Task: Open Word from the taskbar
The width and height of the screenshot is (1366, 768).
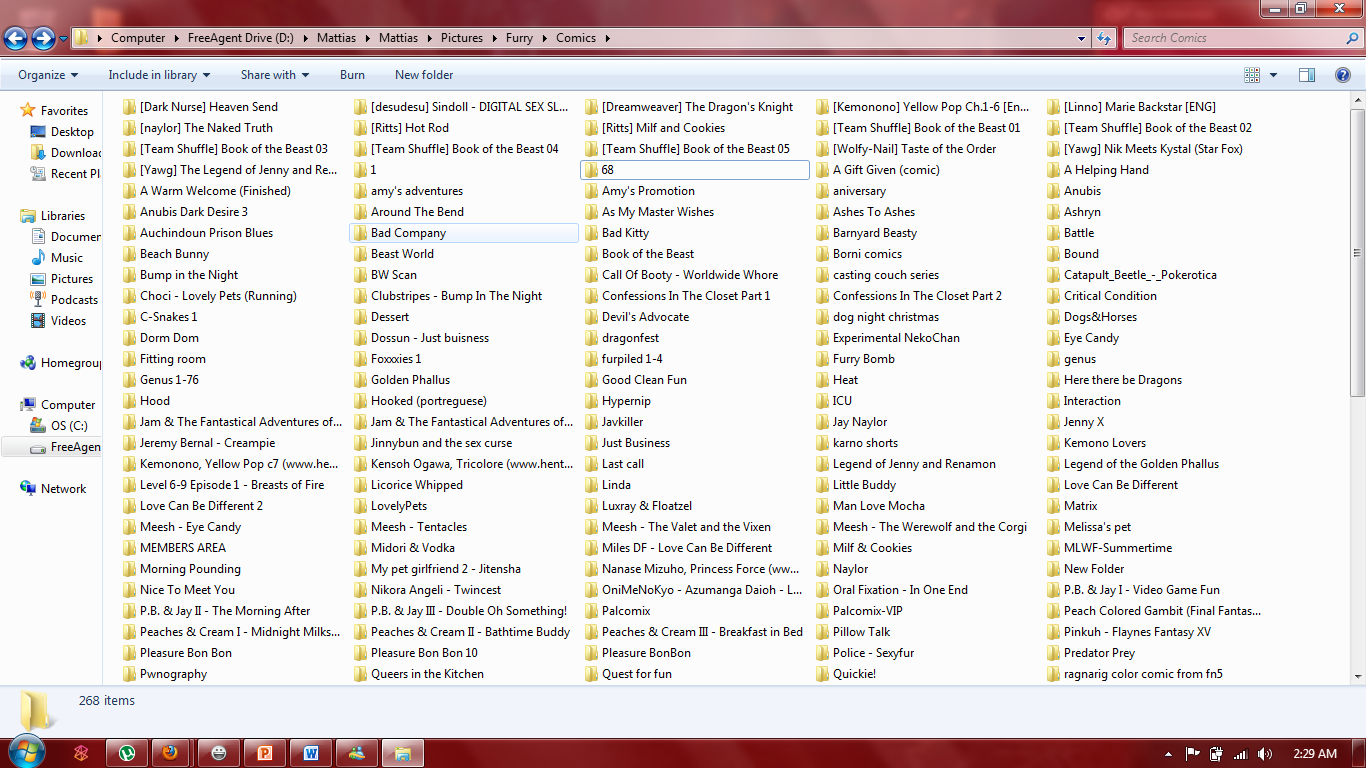Action: 311,753
